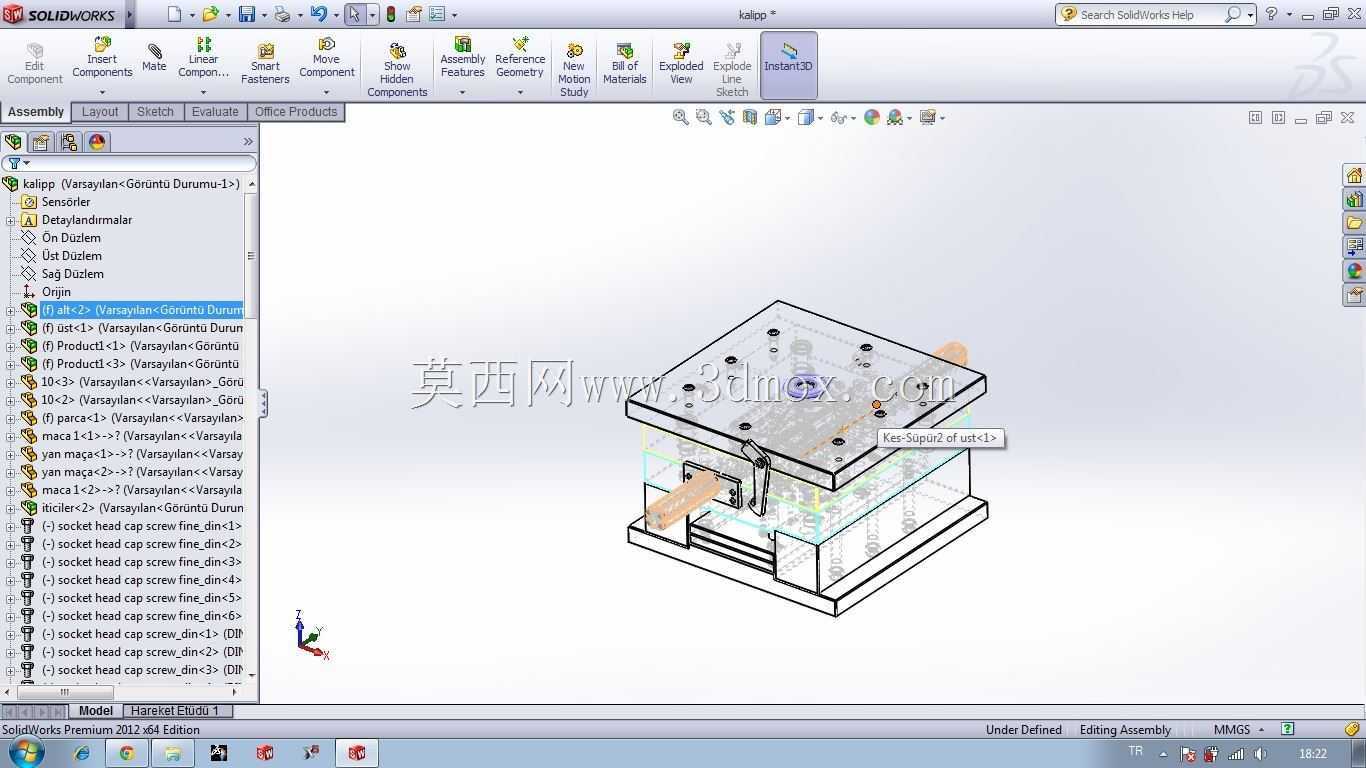Click the Mate paperclip tool
This screenshot has height=768, width=1366.
[x=154, y=57]
